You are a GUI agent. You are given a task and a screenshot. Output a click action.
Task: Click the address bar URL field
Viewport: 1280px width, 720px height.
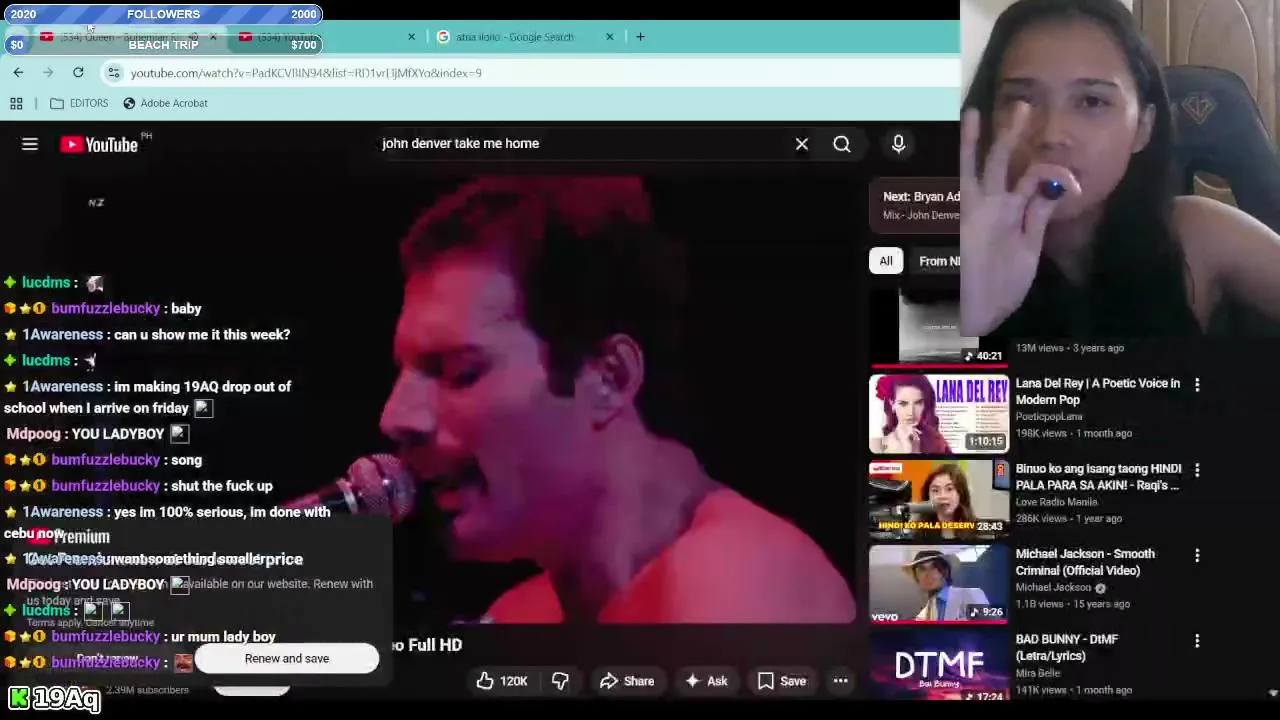coord(530,73)
